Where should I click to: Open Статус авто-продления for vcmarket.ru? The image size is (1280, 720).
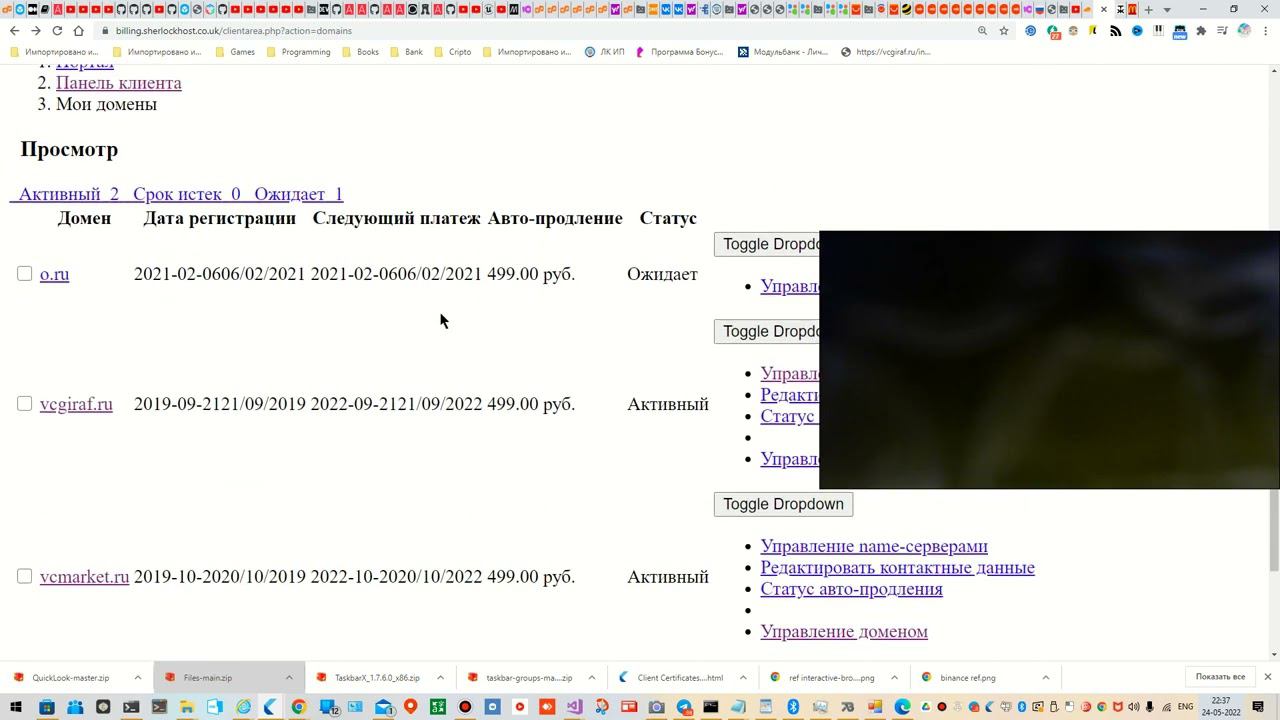click(851, 589)
